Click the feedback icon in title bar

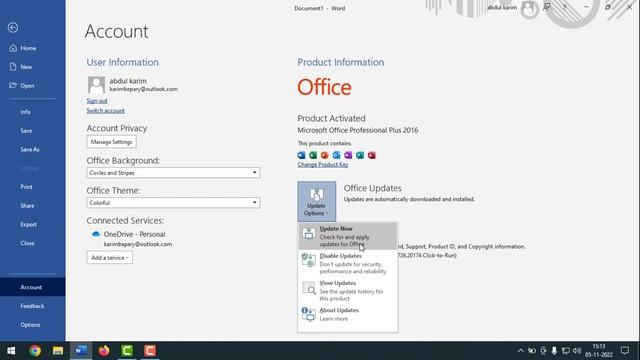[x=547, y=7]
